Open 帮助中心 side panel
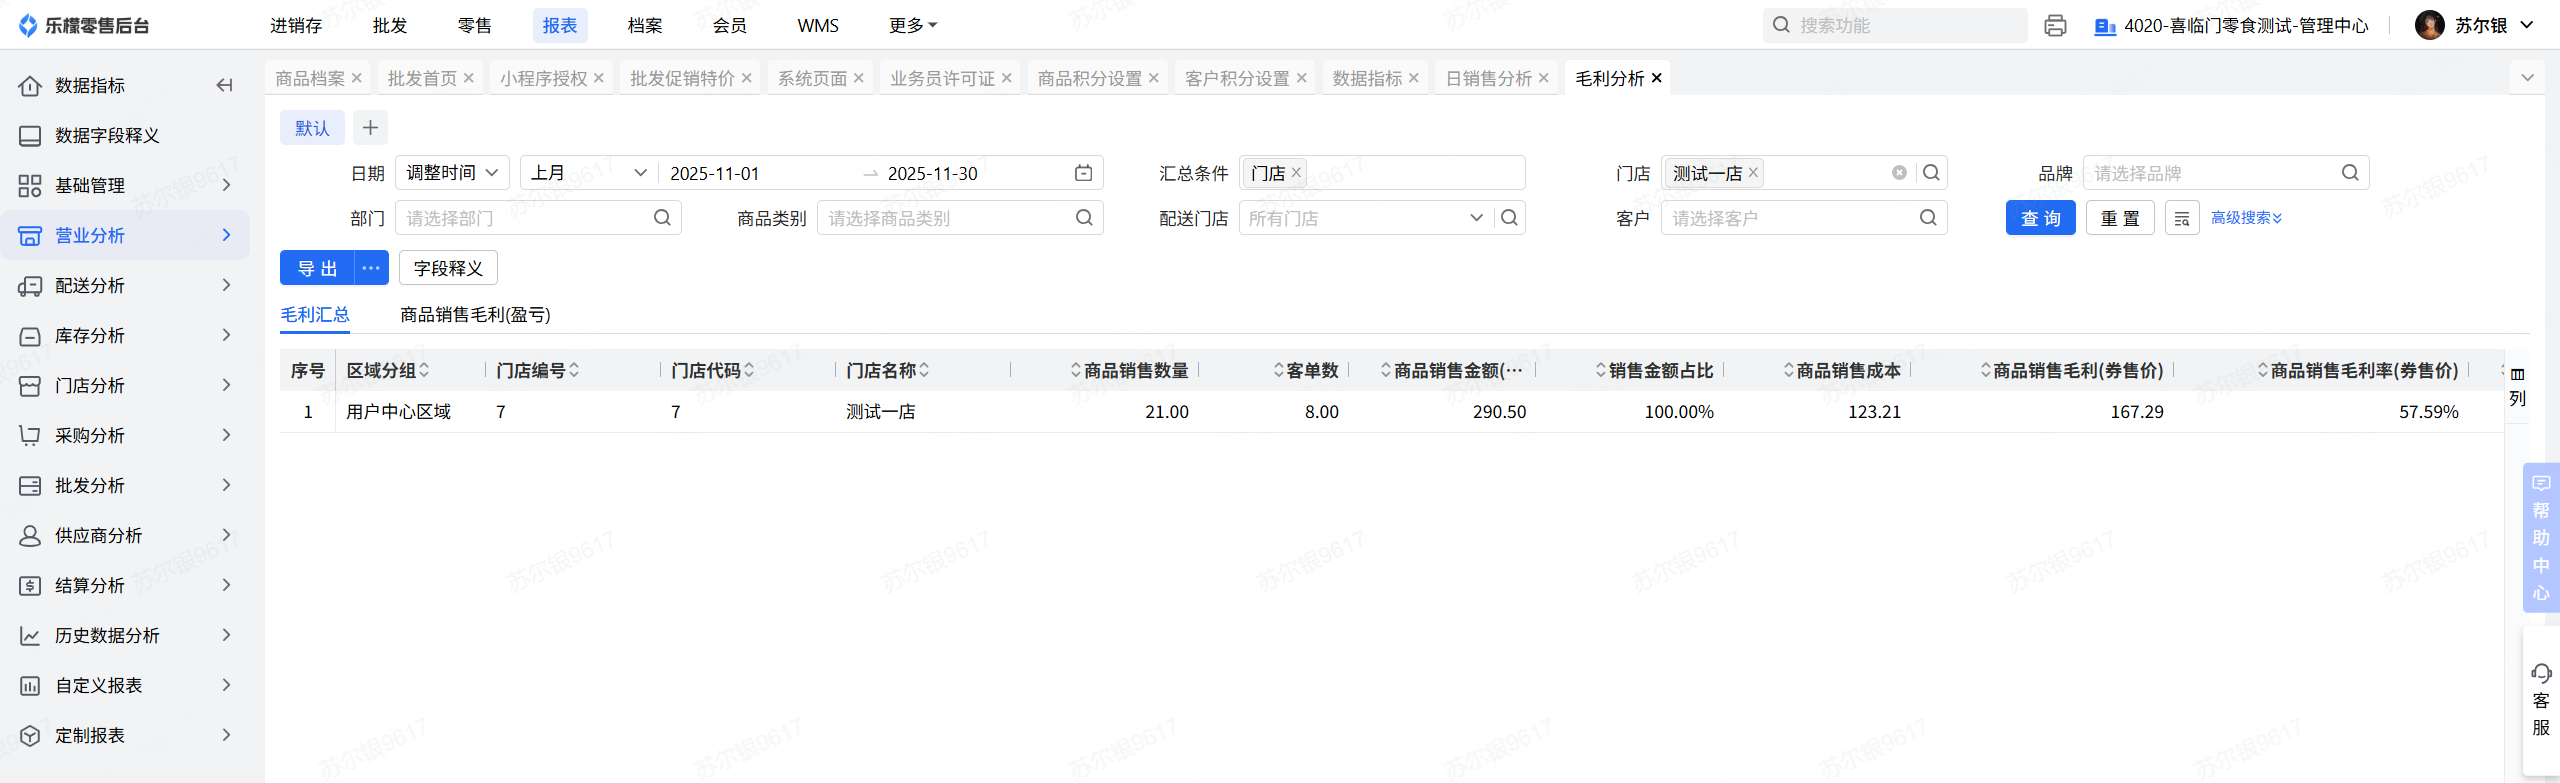 2541,537
